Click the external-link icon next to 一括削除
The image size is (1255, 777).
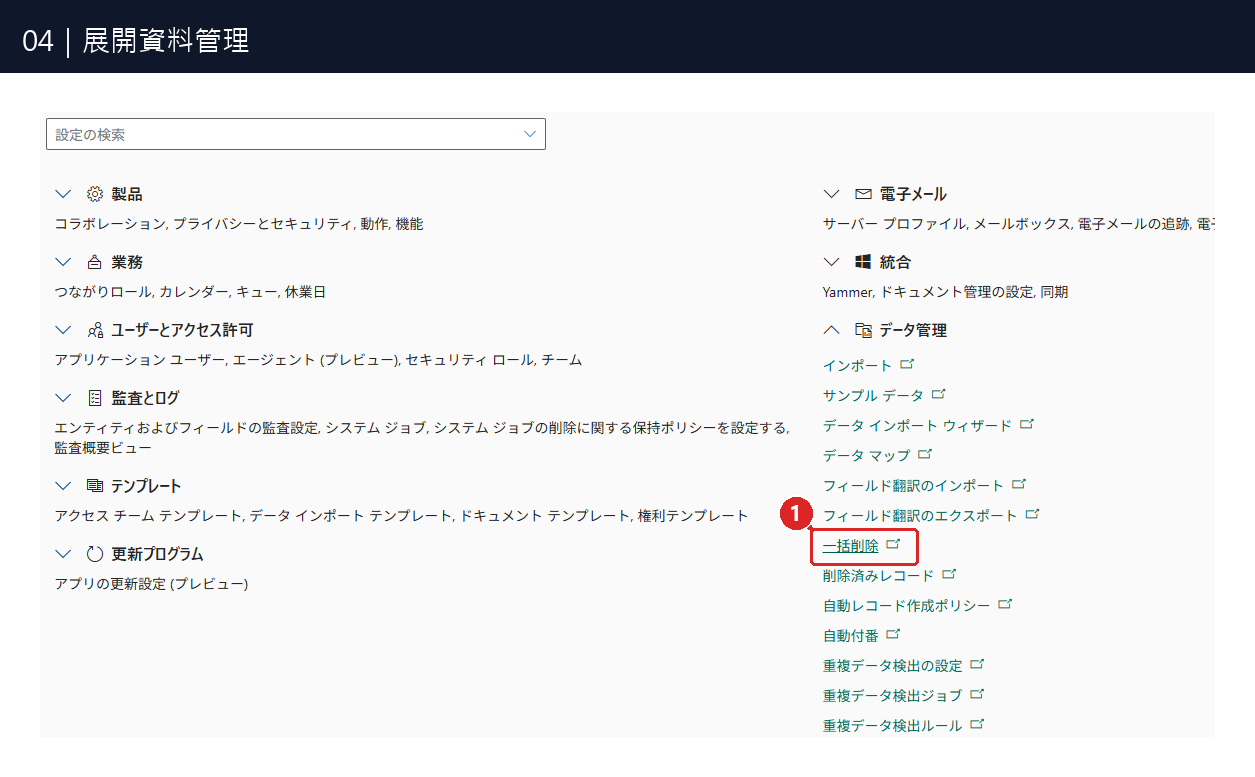pyautogui.click(x=894, y=544)
